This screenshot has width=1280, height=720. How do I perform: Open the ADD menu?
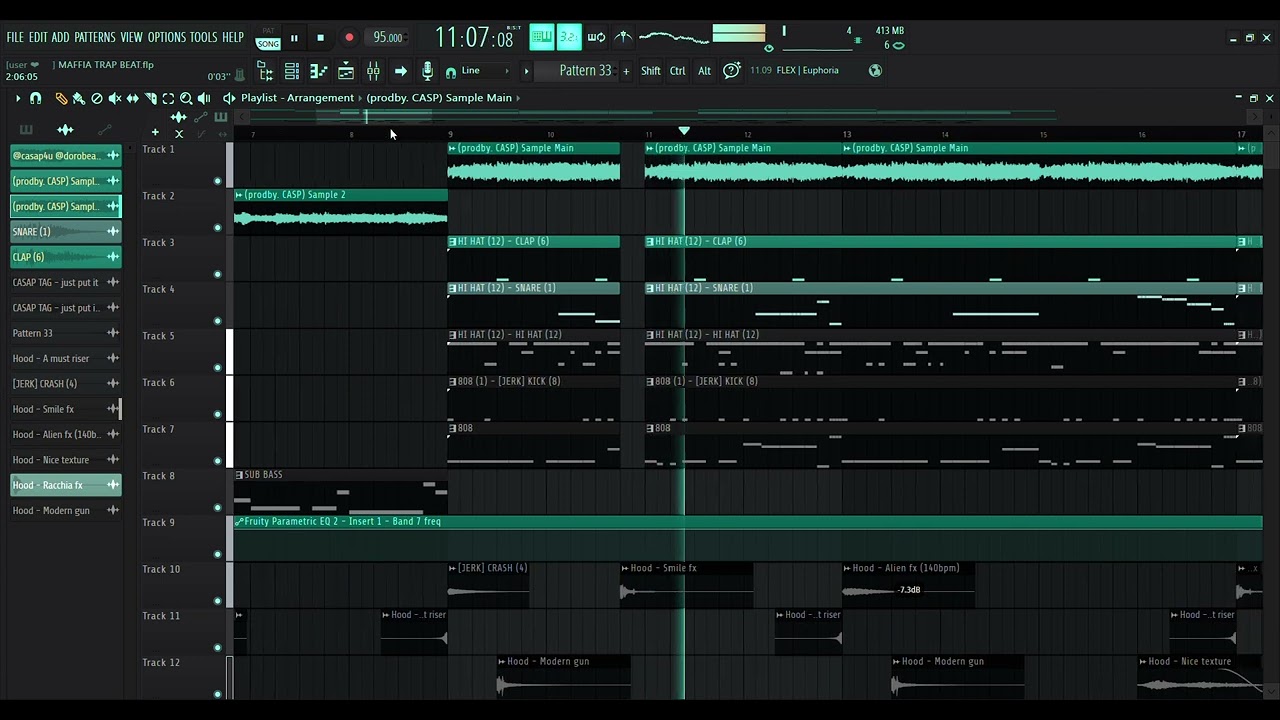pos(61,37)
